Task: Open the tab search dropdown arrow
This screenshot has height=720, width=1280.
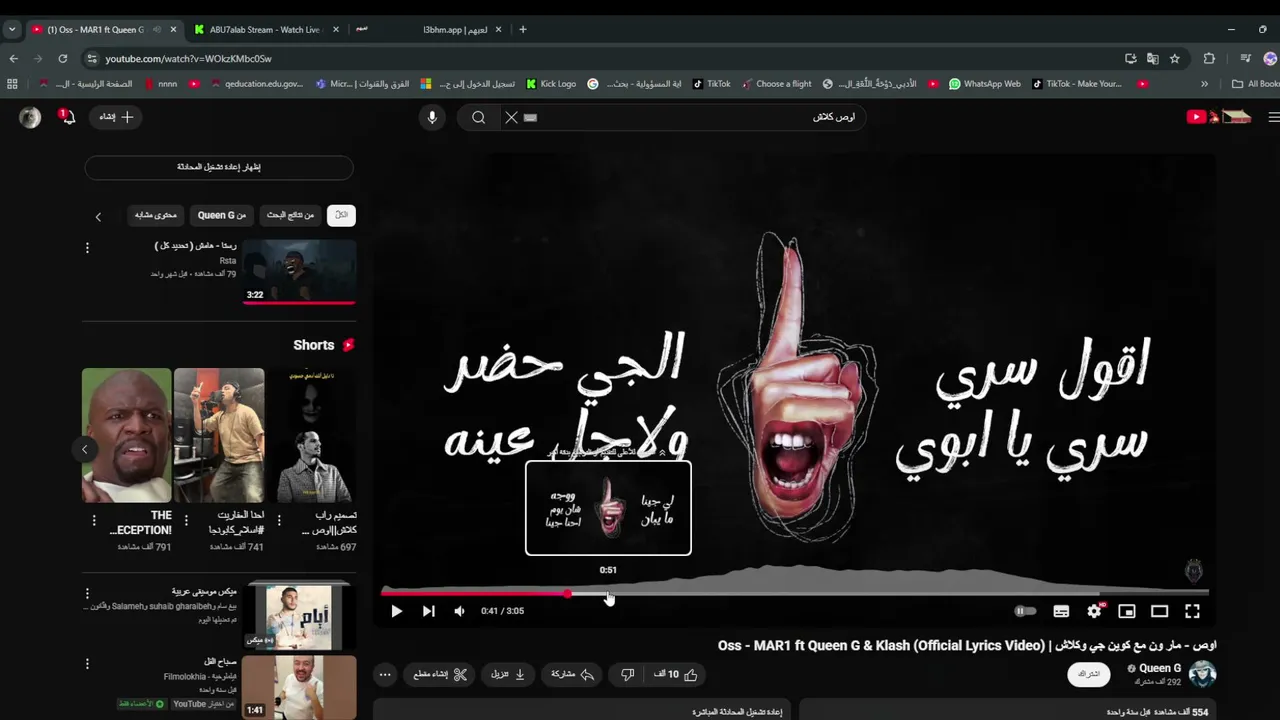Action: (12, 30)
